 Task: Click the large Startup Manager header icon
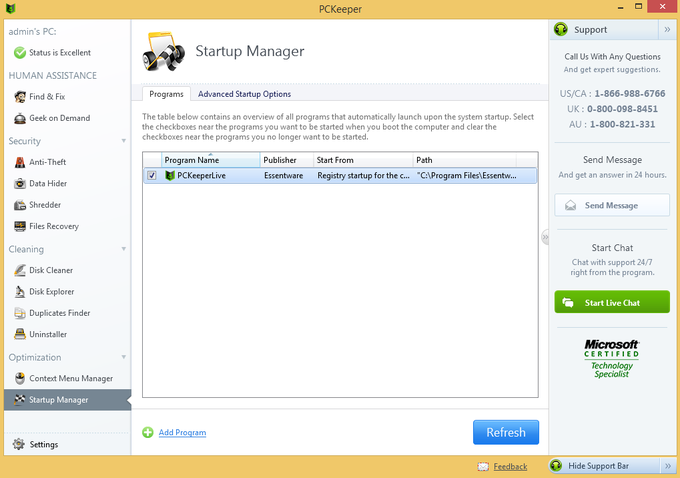click(164, 52)
